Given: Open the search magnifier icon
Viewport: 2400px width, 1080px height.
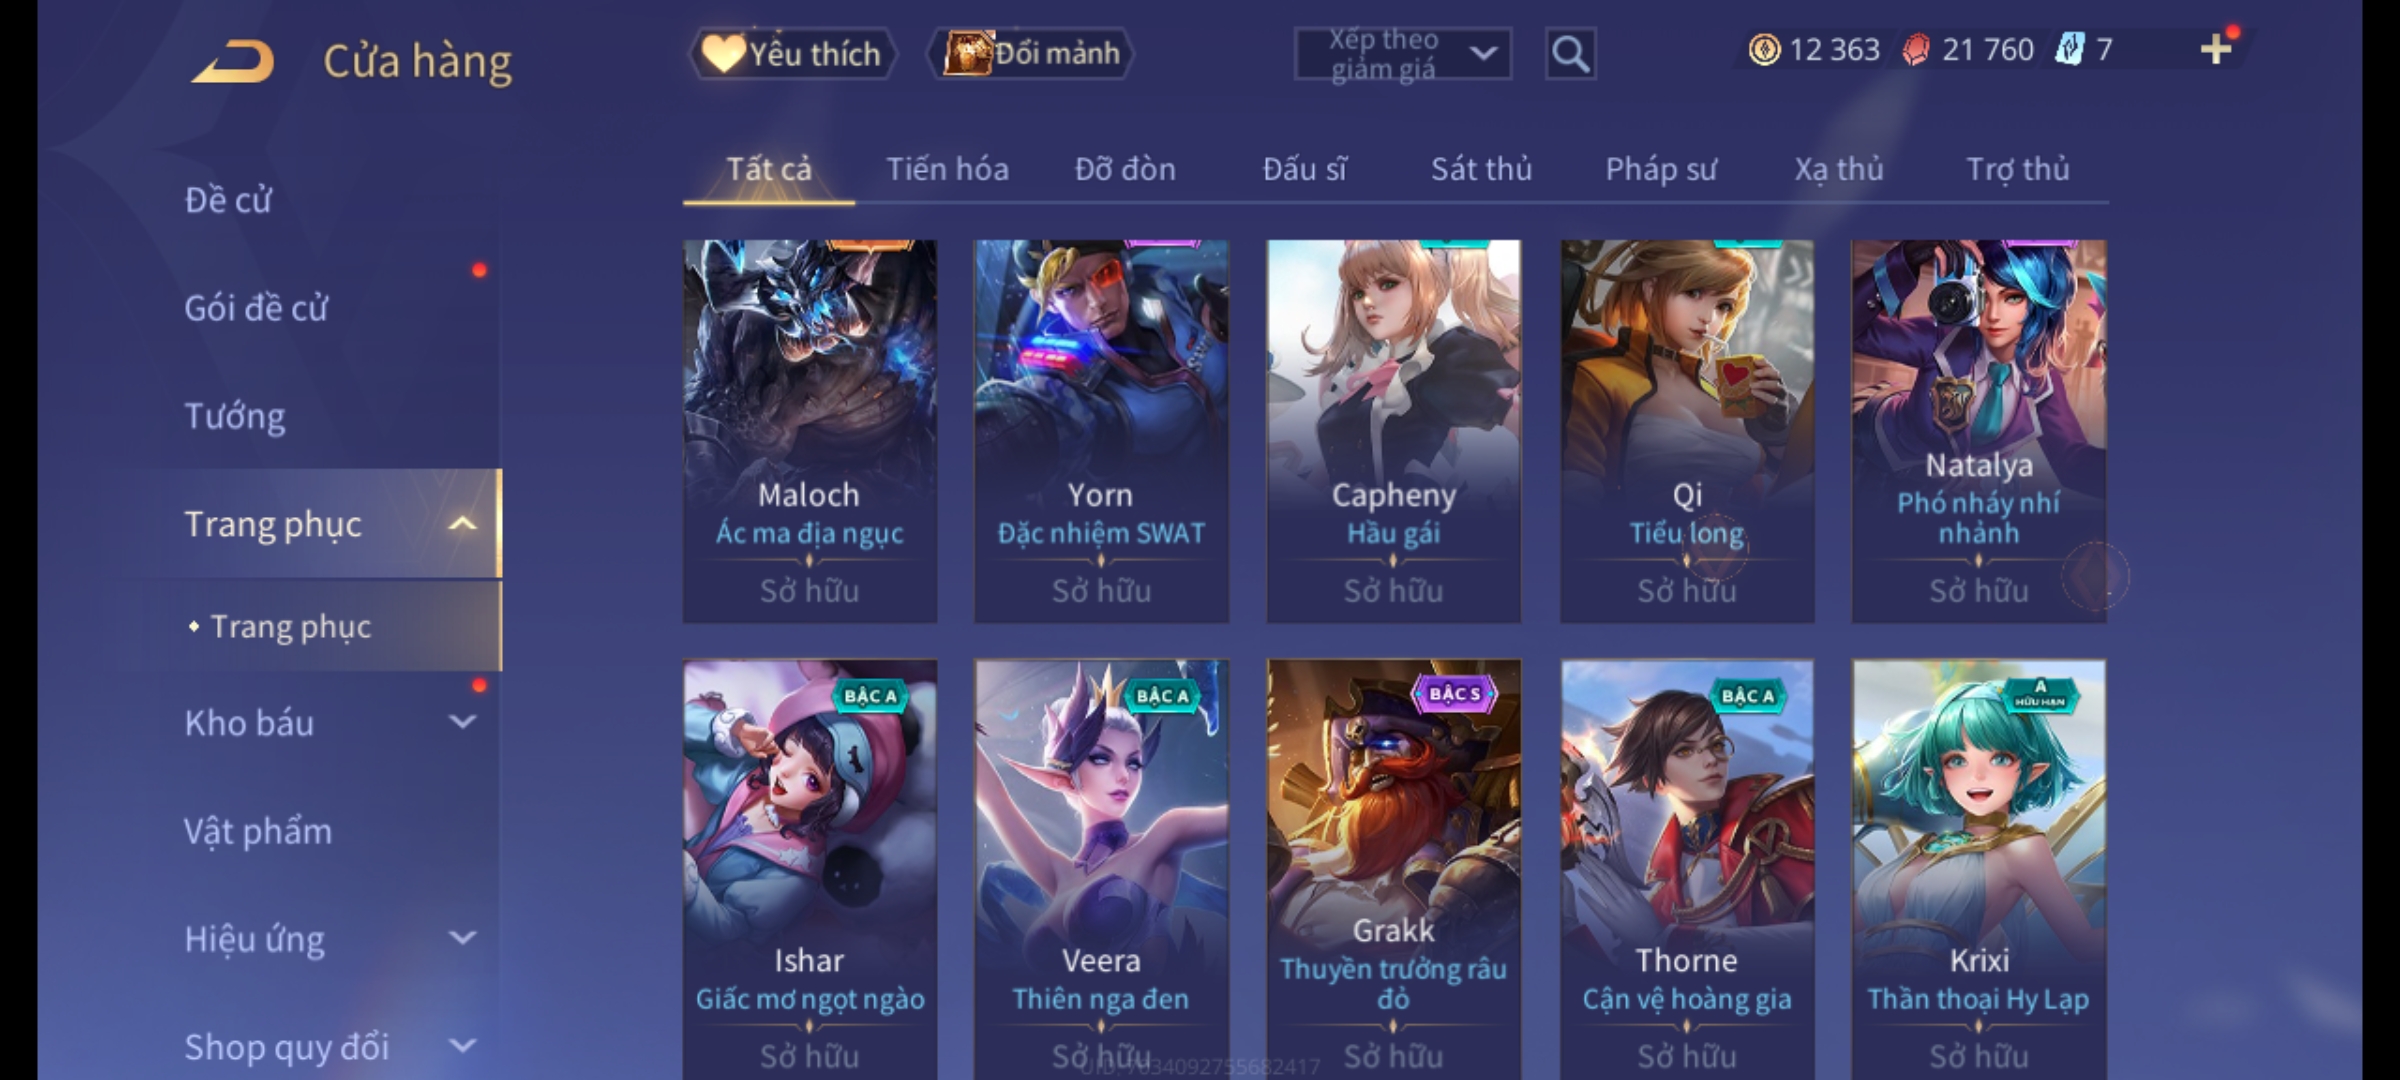Looking at the screenshot, I should coord(1570,54).
